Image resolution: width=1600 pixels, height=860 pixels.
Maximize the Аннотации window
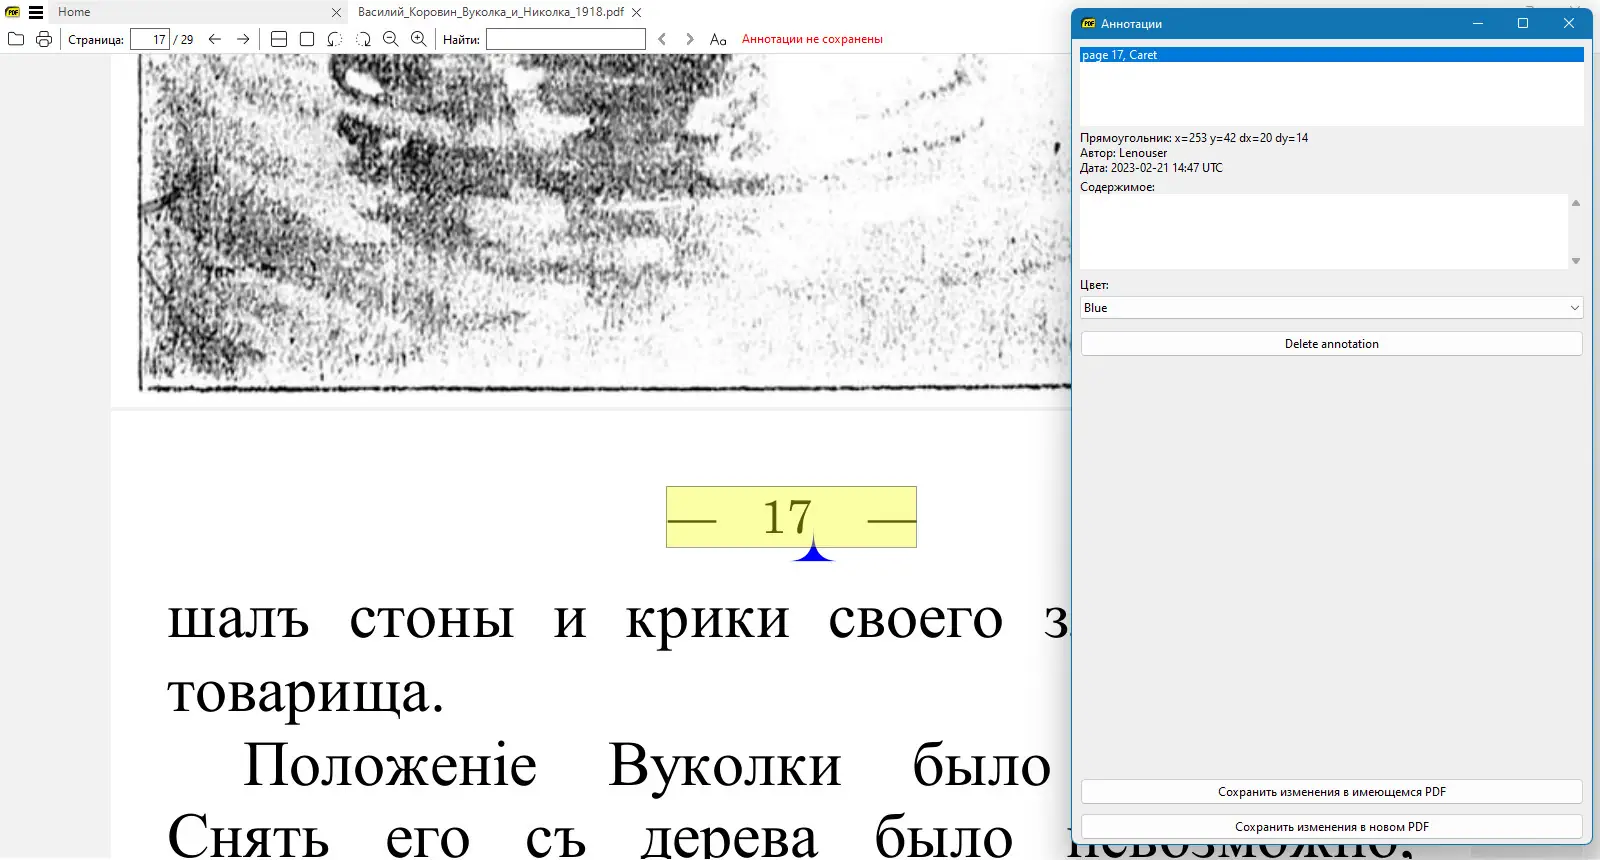[x=1523, y=23]
